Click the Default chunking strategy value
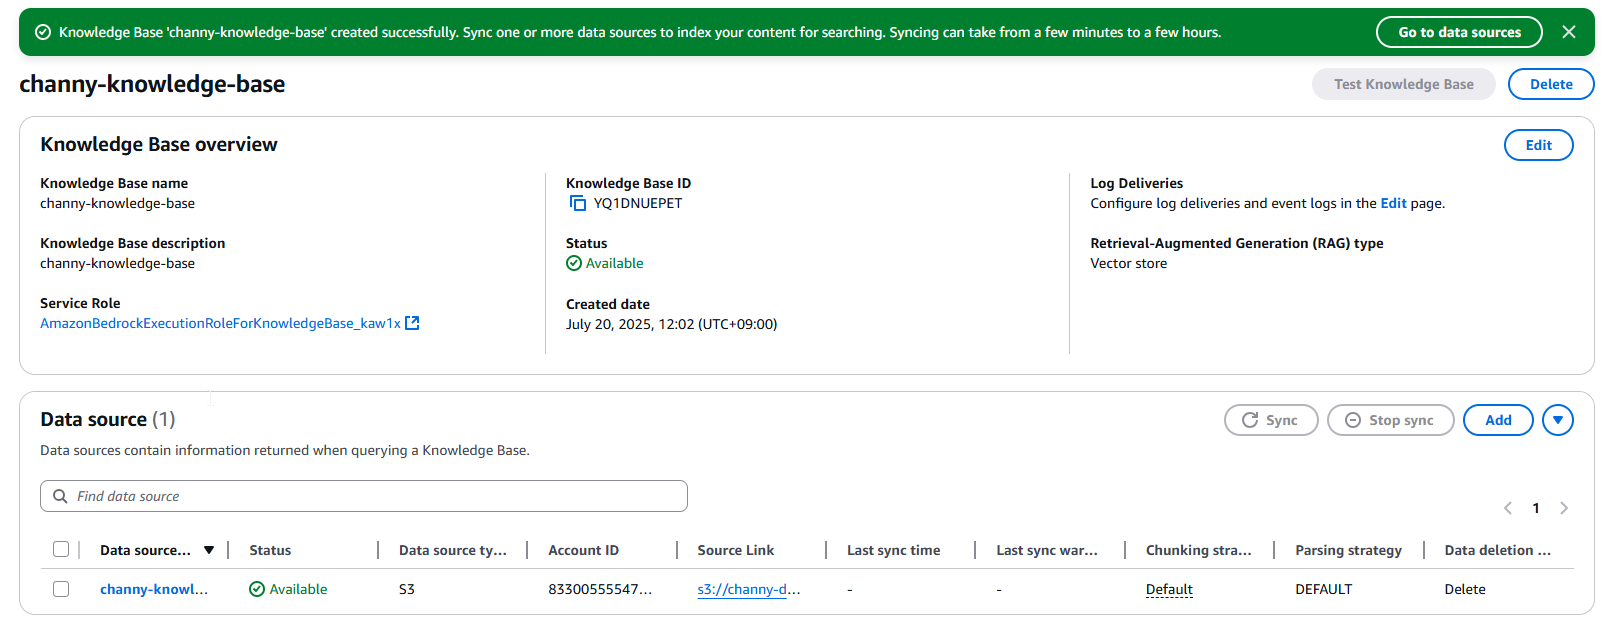 pyautogui.click(x=1169, y=589)
